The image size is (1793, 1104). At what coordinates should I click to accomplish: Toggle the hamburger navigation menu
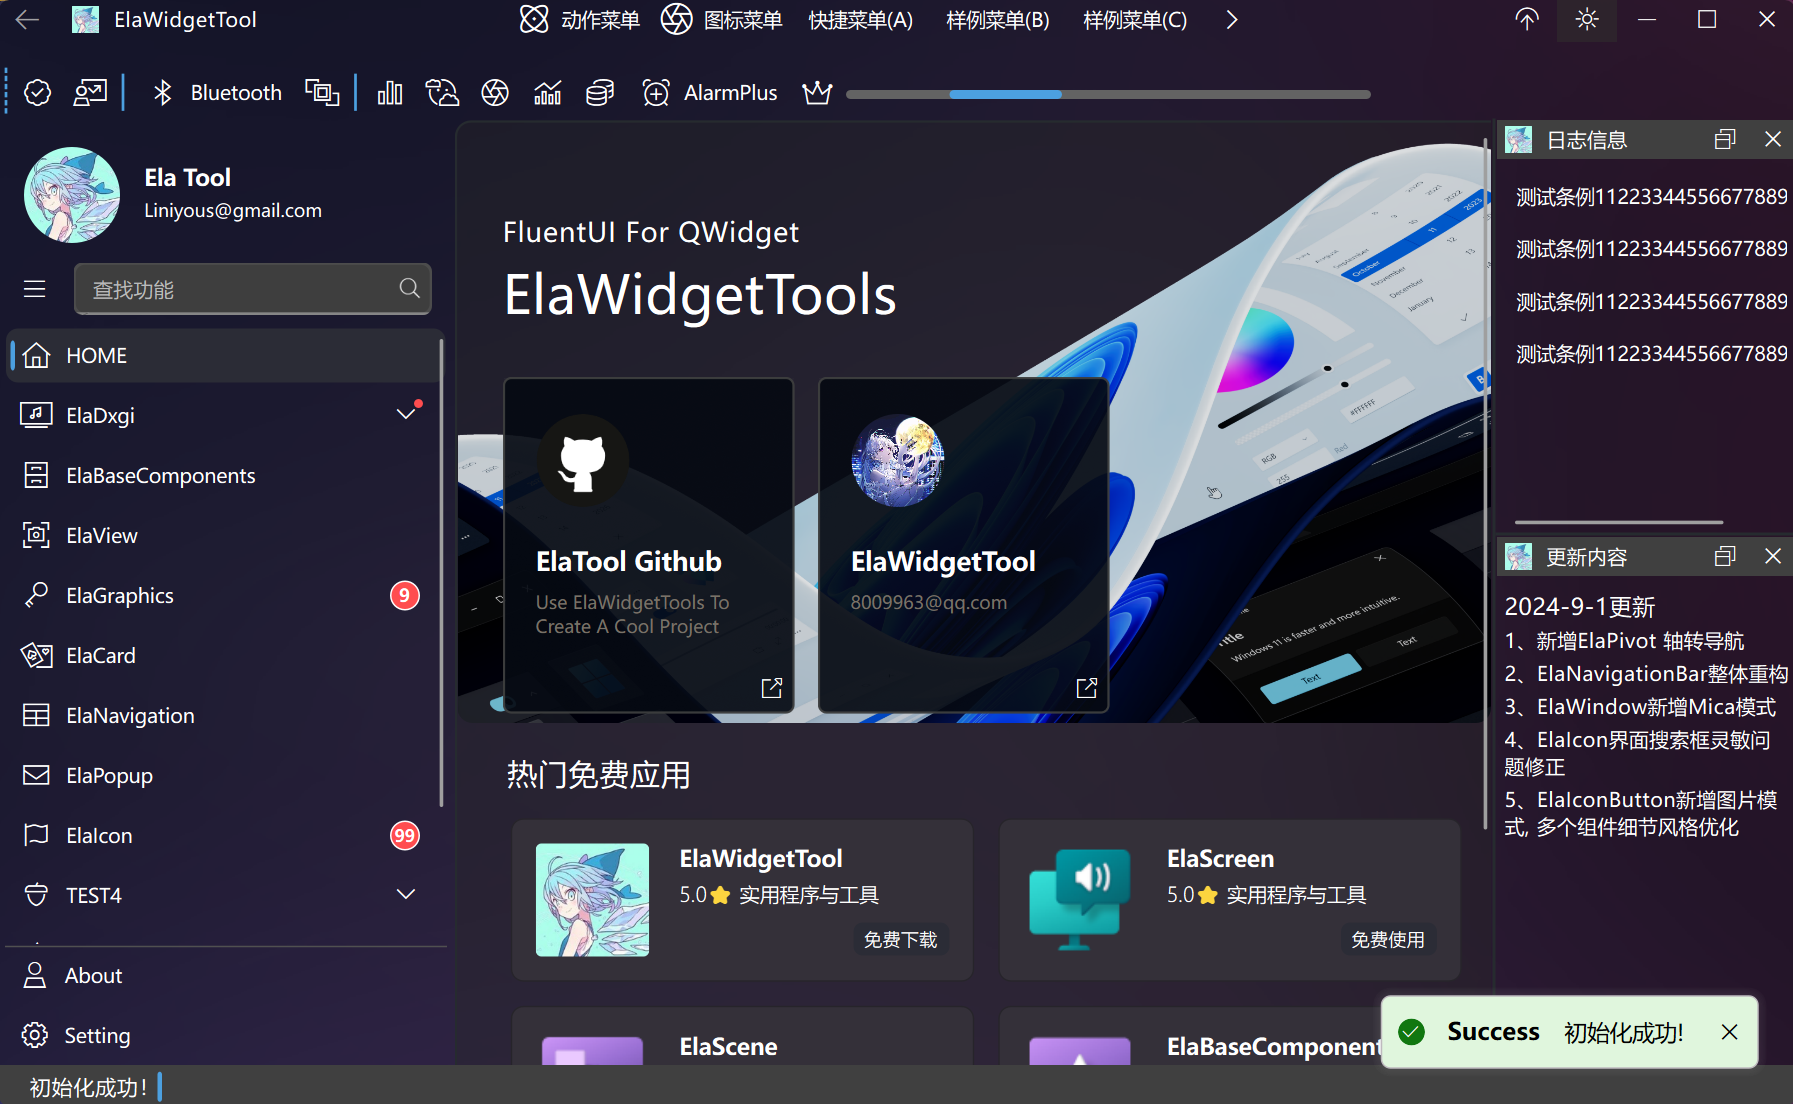(35, 289)
